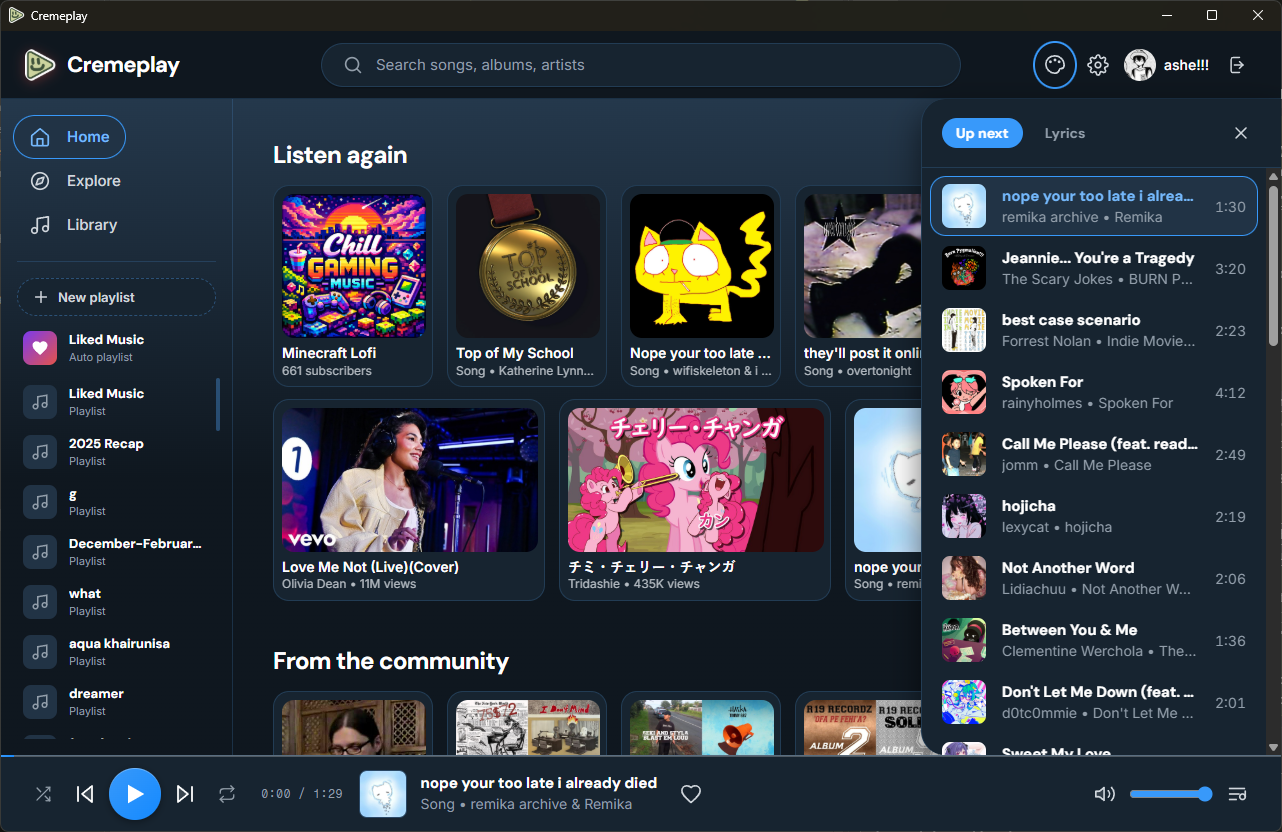
Task: Open the 2025 Recap playlist
Action: [116, 452]
